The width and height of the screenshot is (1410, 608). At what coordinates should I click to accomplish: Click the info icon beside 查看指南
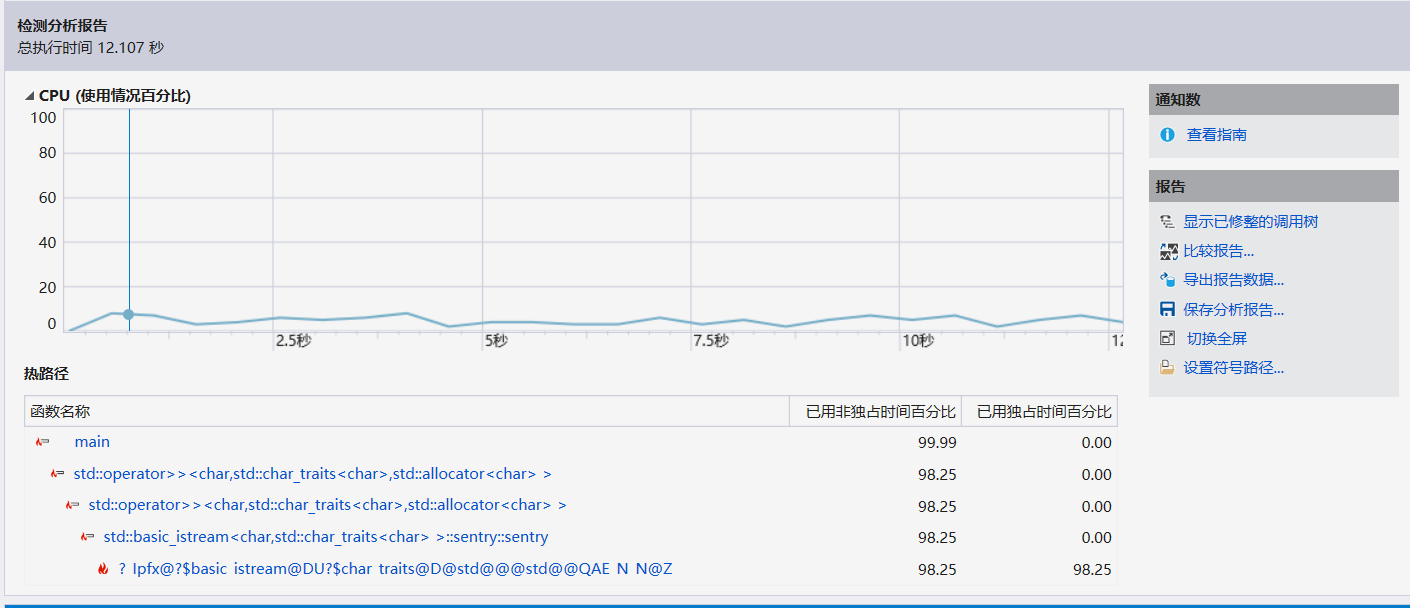pos(1167,135)
